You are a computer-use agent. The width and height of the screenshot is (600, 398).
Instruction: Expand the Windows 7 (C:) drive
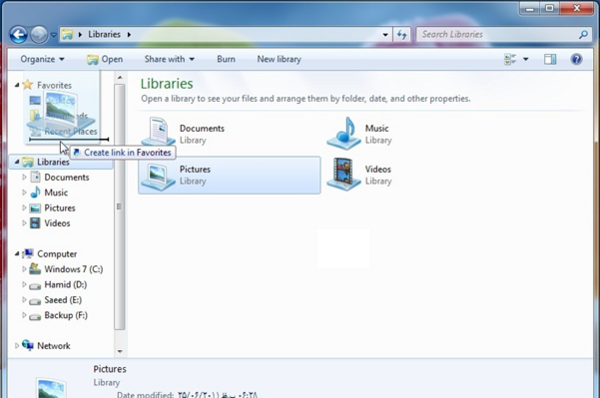[x=24, y=269]
